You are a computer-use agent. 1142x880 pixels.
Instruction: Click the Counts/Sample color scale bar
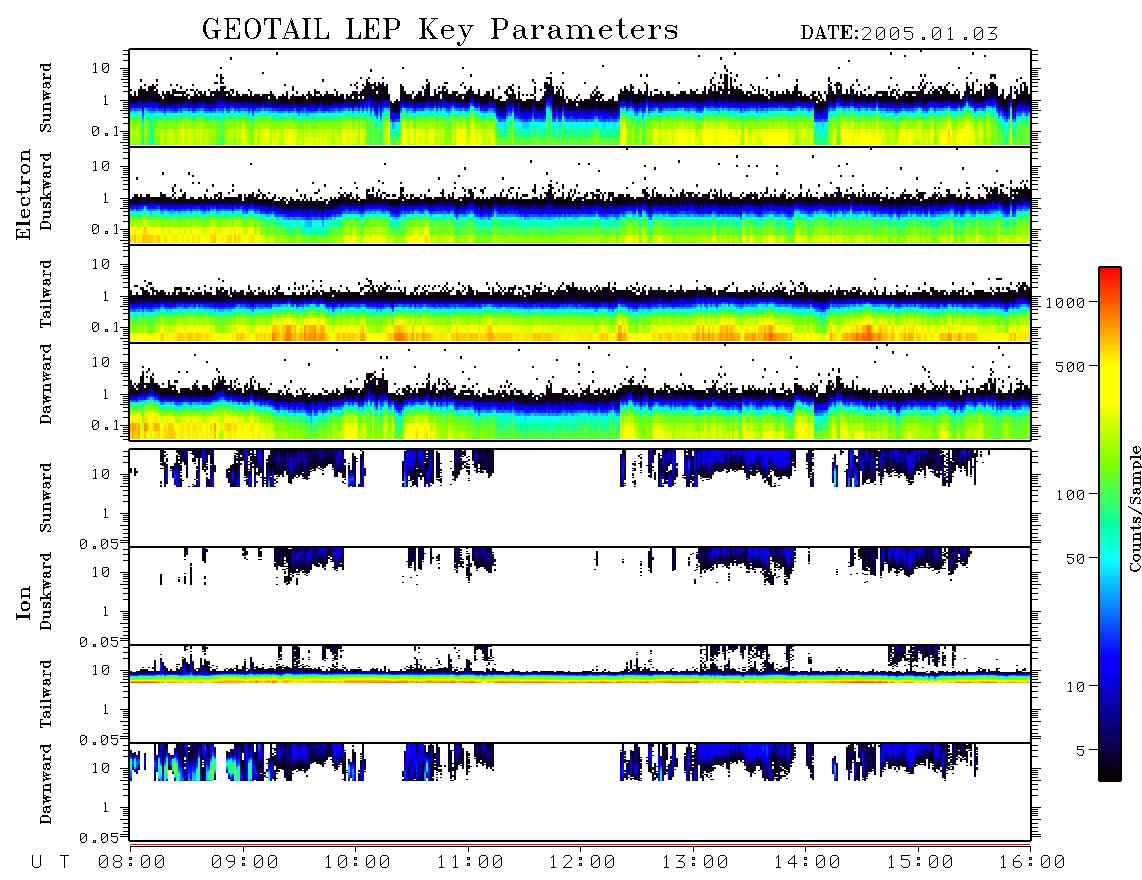[x=1110, y=524]
